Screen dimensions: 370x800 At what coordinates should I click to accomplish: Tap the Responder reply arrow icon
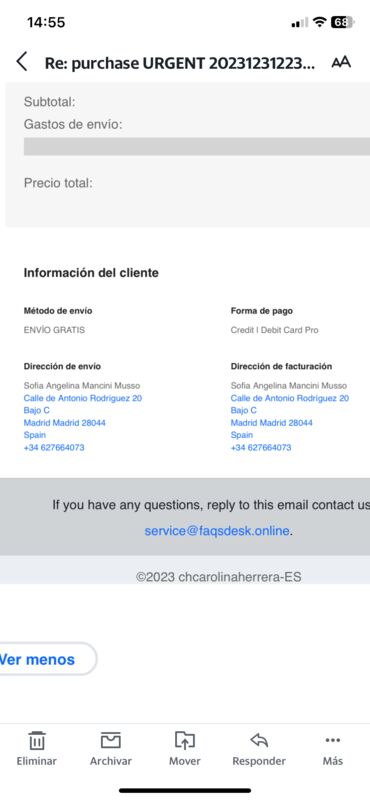(x=259, y=740)
